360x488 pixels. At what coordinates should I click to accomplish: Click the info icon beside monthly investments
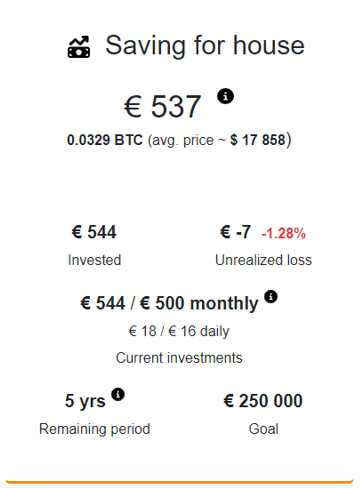(x=271, y=296)
